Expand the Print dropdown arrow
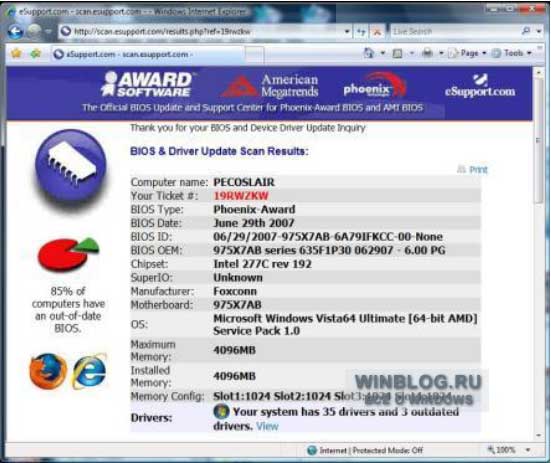551x463 pixels. [x=441, y=53]
